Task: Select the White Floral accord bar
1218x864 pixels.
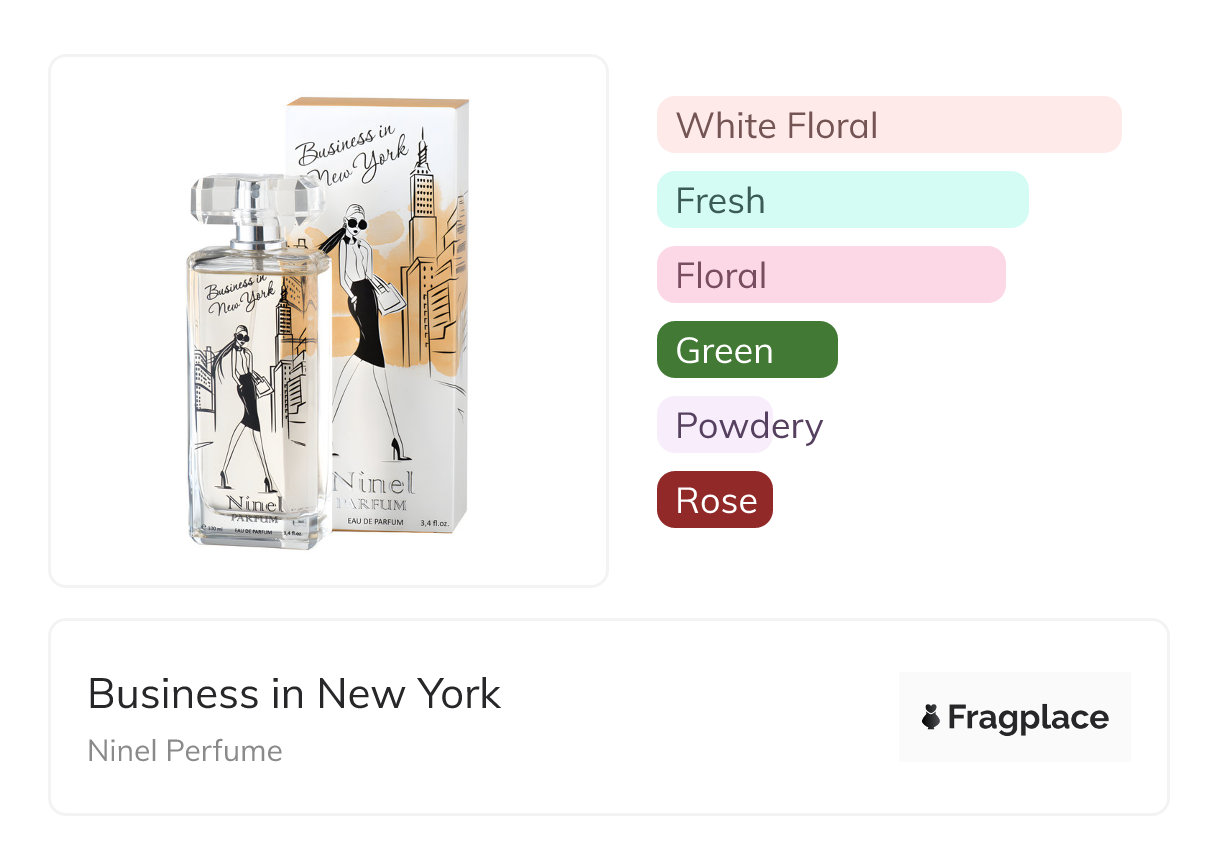Action: 888,125
